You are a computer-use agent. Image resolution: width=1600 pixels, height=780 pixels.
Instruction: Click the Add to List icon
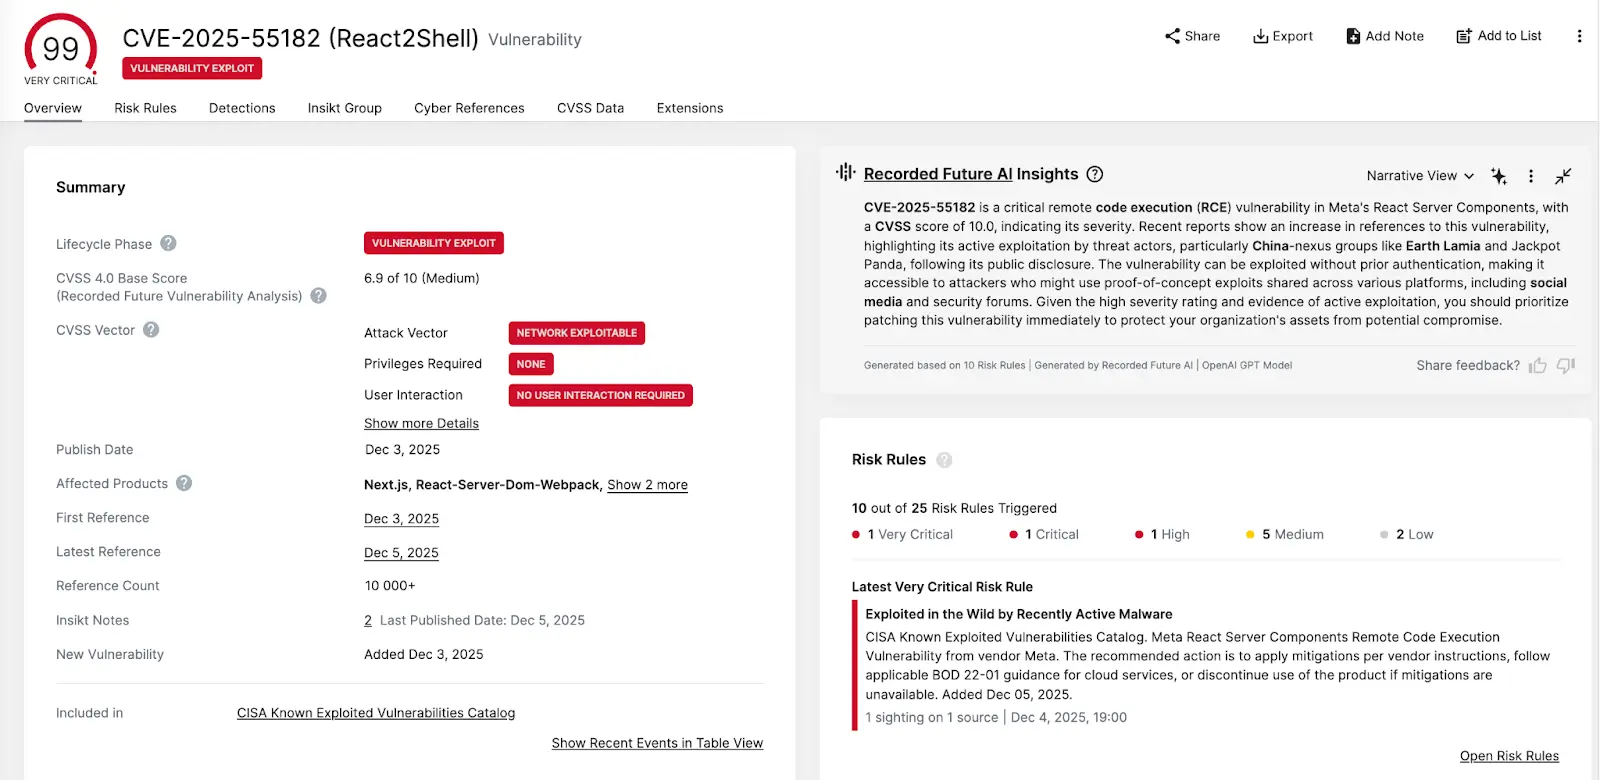1464,36
